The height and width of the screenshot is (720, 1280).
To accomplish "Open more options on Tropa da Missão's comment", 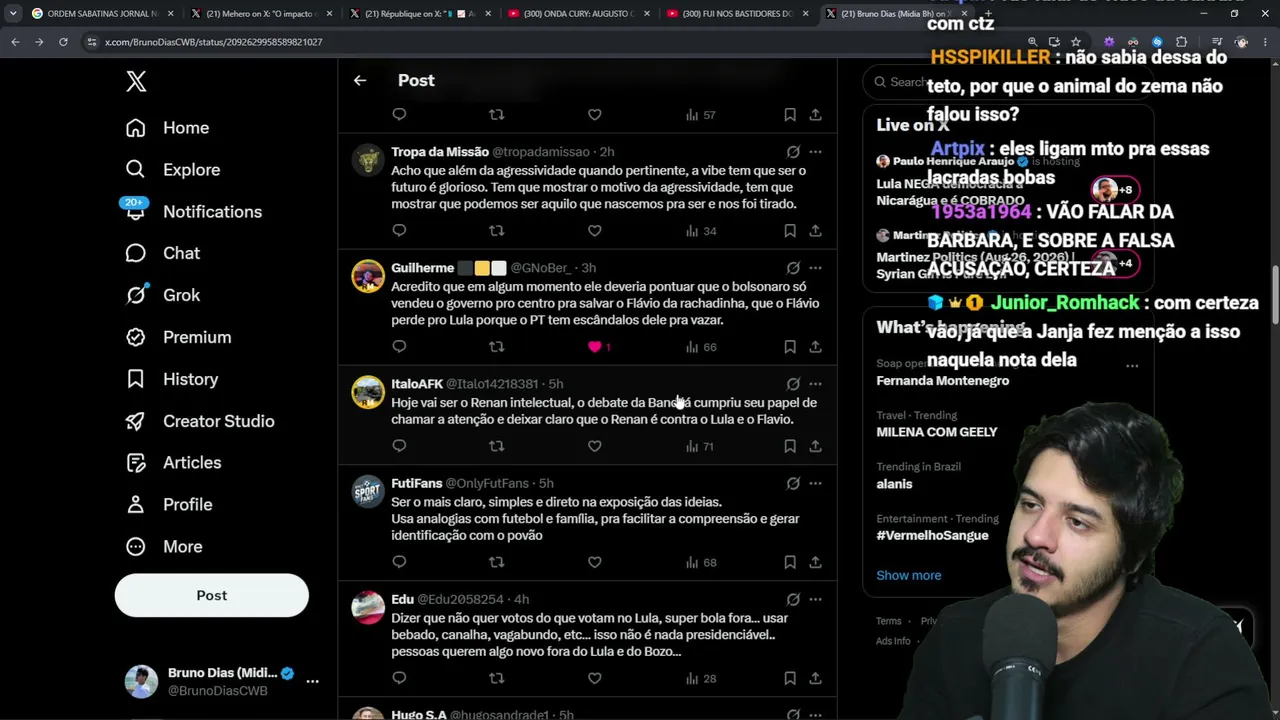I will (x=815, y=152).
